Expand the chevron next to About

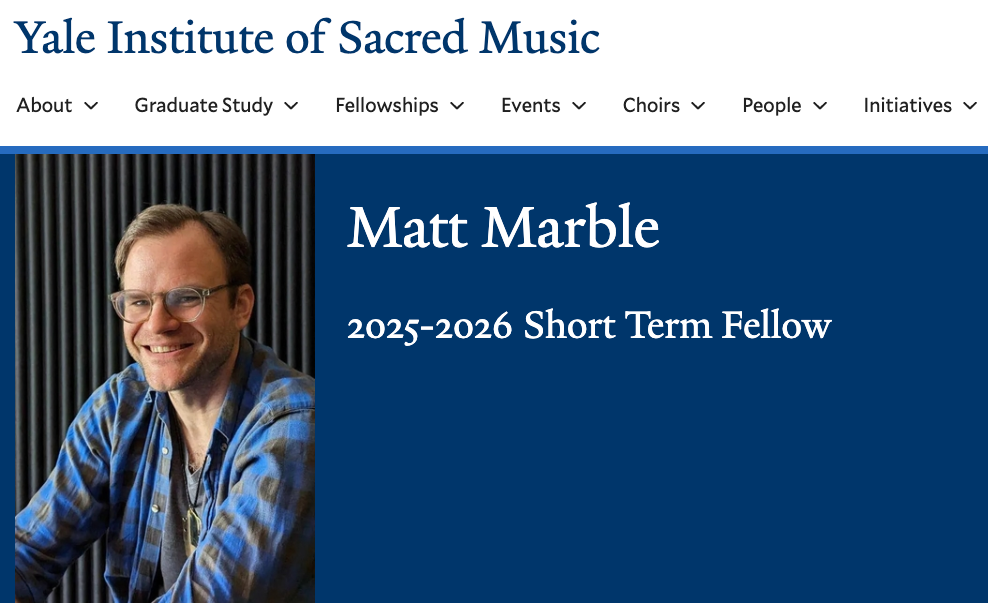[x=91, y=106]
